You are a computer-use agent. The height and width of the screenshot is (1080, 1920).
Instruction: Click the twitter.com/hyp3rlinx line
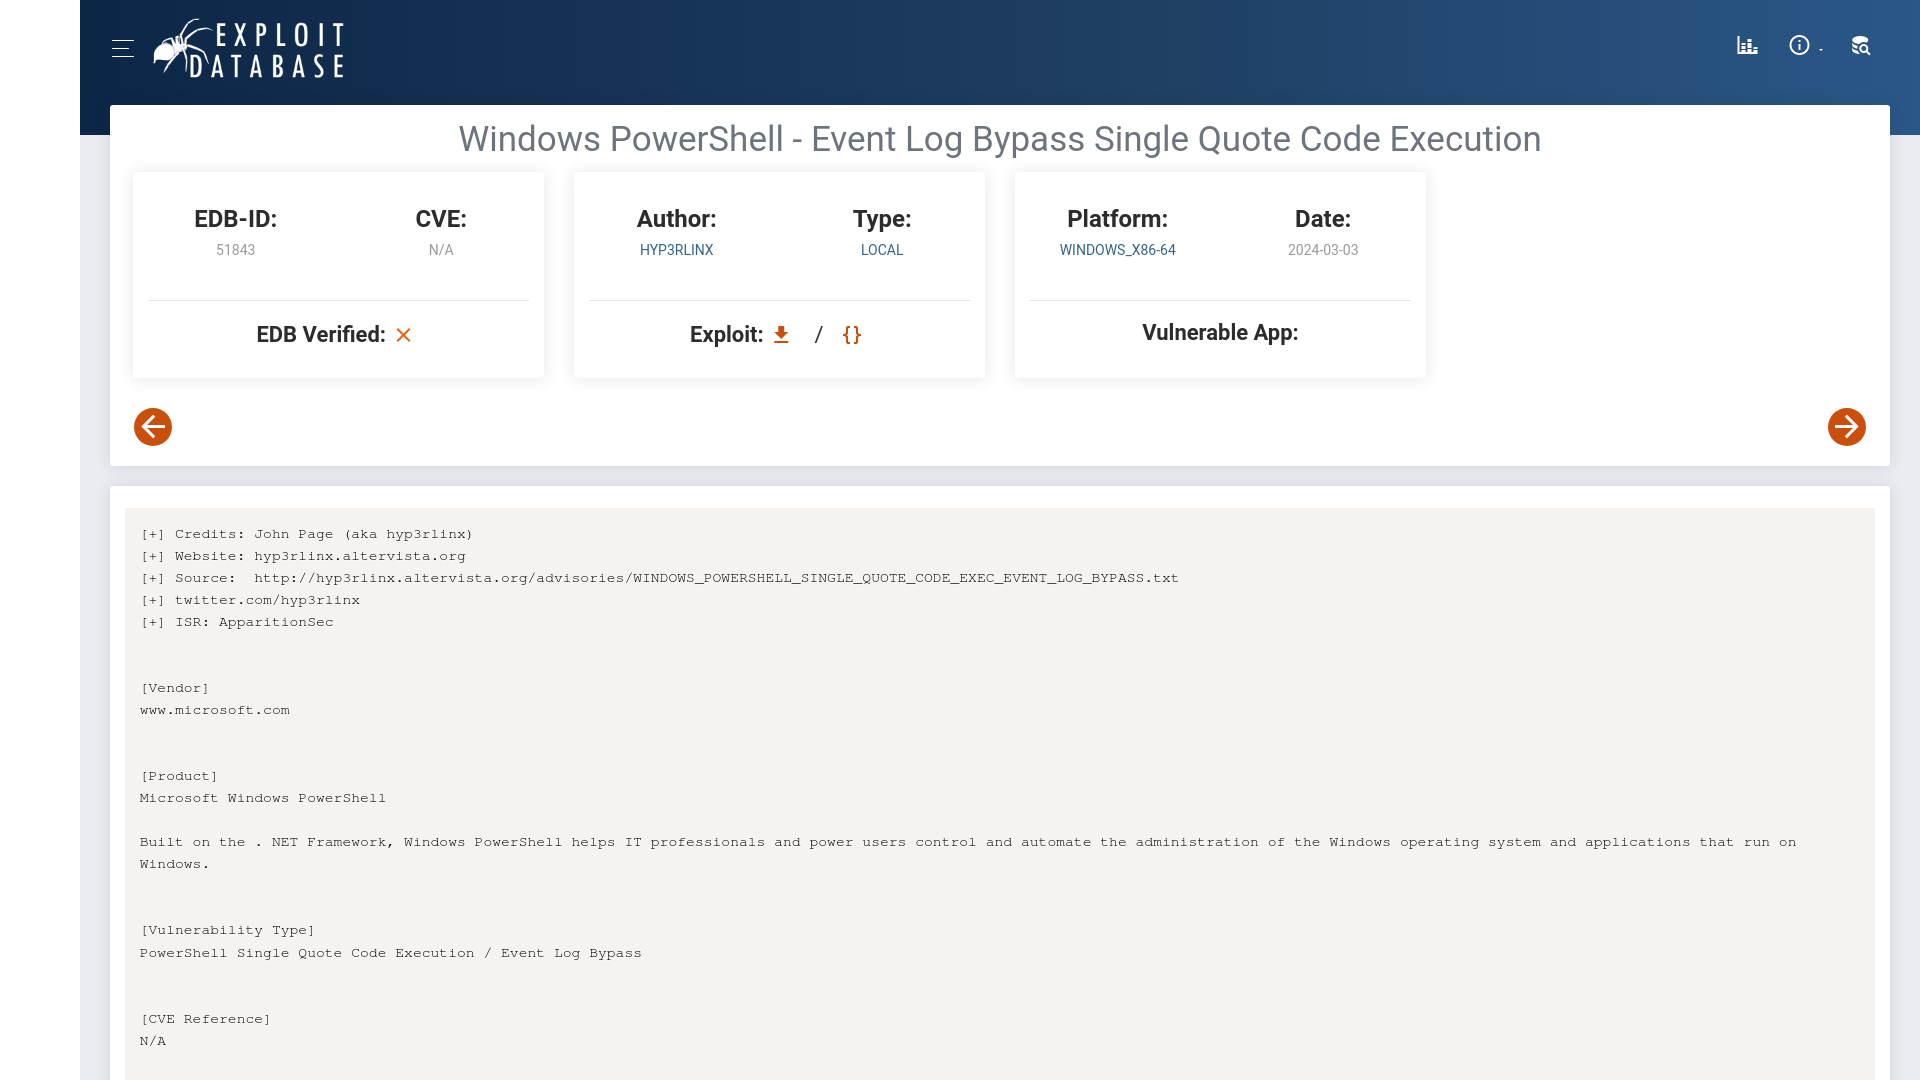coord(250,600)
